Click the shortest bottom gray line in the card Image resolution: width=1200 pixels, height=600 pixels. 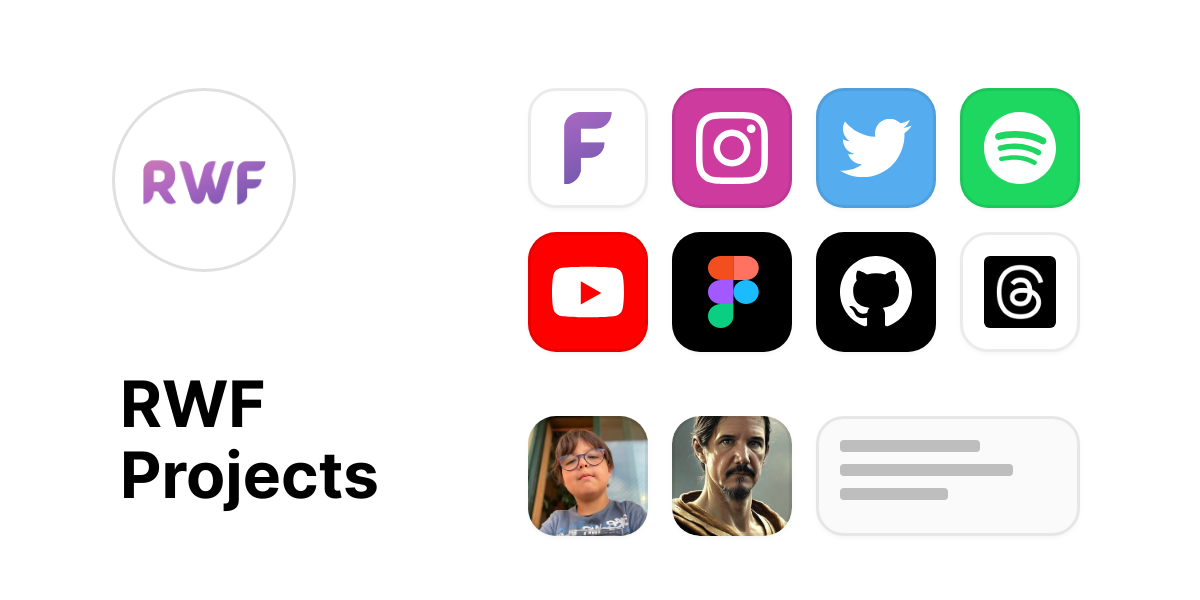[x=894, y=494]
